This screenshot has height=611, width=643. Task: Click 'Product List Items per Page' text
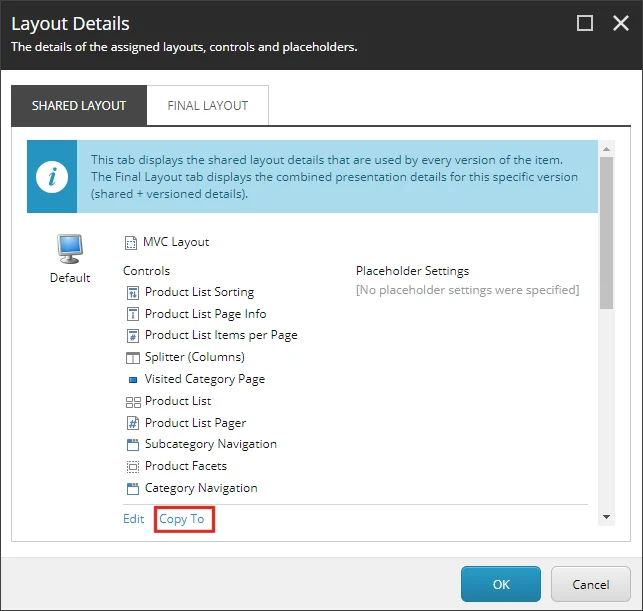[x=221, y=335]
